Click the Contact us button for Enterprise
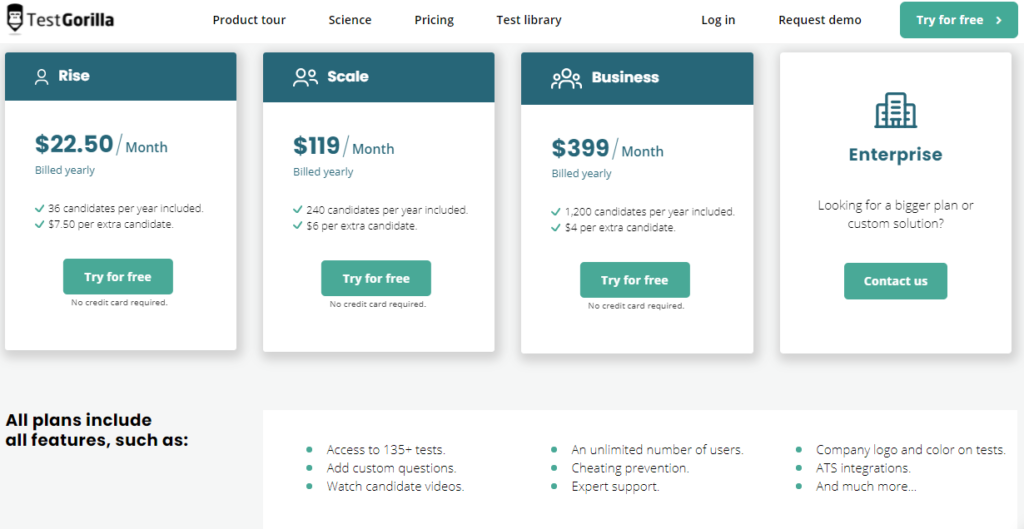The image size is (1024, 529). pyautogui.click(x=895, y=281)
